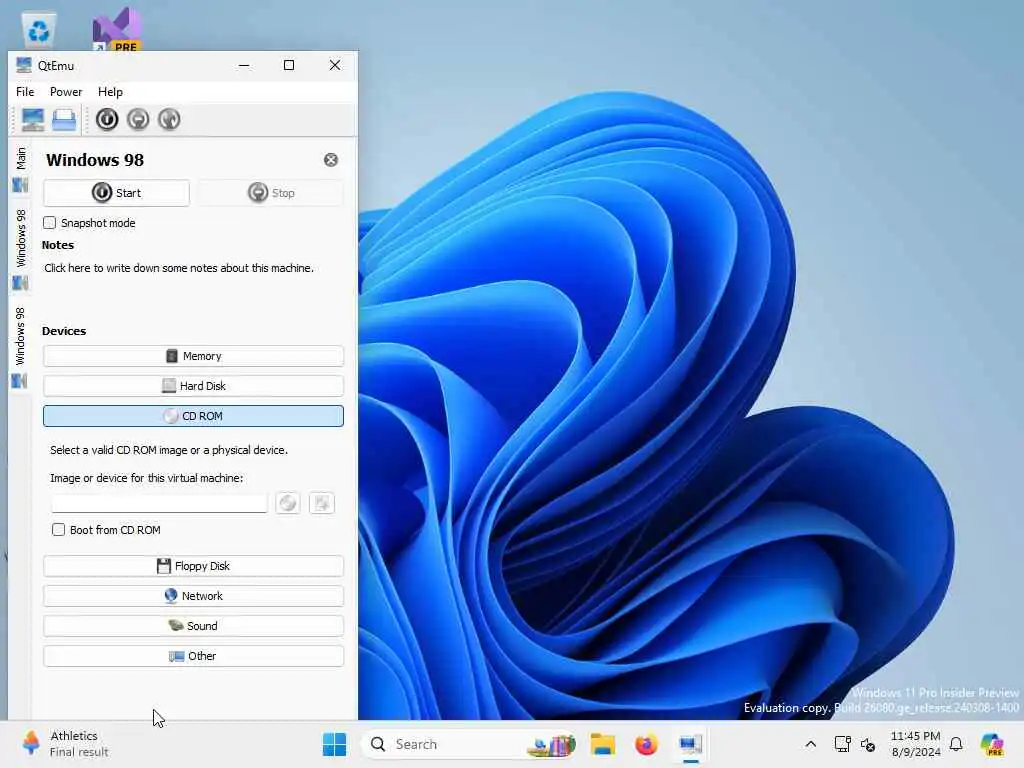The height and width of the screenshot is (768, 1024).
Task: Click the taskbar Search box
Action: click(470, 744)
